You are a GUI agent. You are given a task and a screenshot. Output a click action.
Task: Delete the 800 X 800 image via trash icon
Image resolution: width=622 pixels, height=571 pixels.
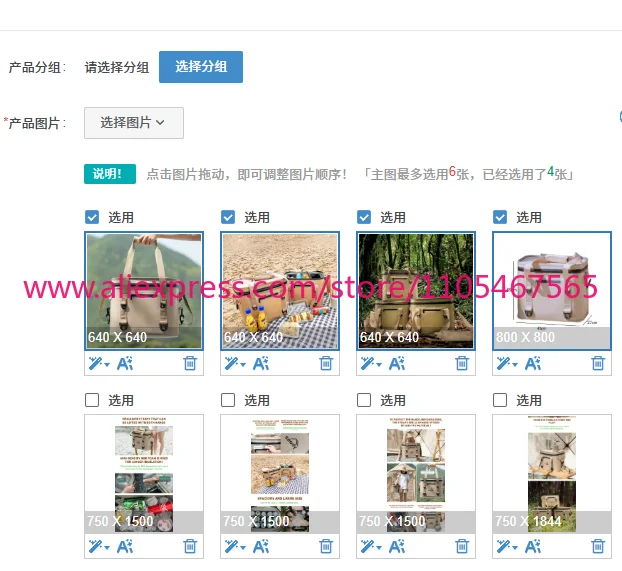tap(598, 363)
